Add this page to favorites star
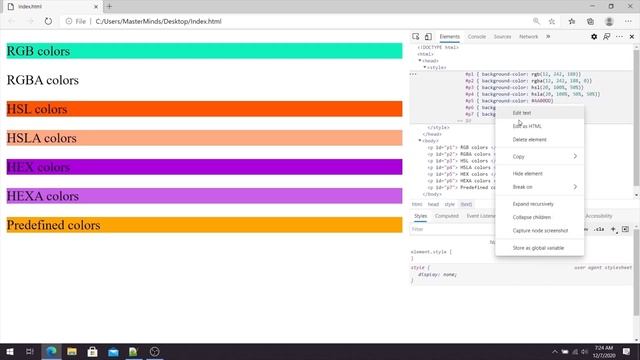The image size is (640, 360). tap(552, 21)
